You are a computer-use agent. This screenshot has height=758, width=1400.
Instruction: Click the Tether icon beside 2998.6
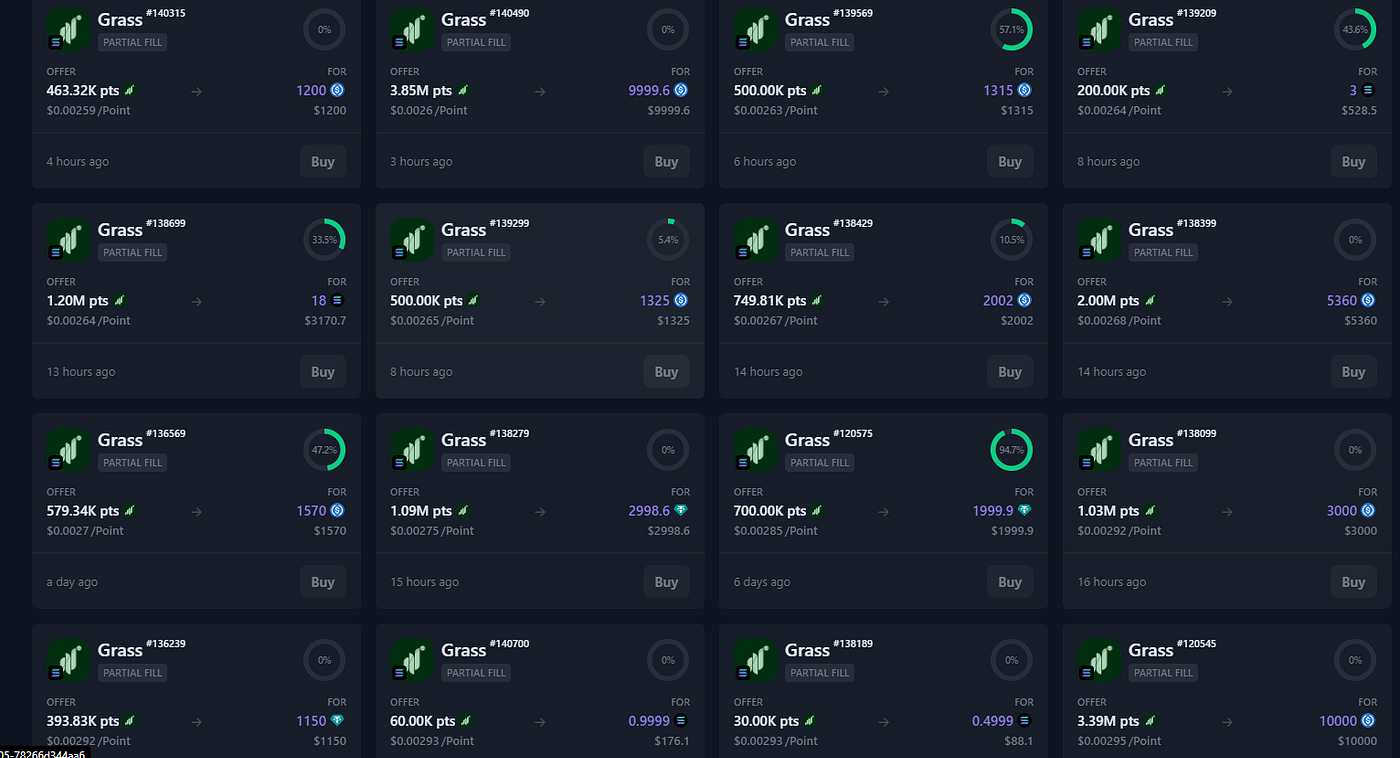[x=681, y=510]
